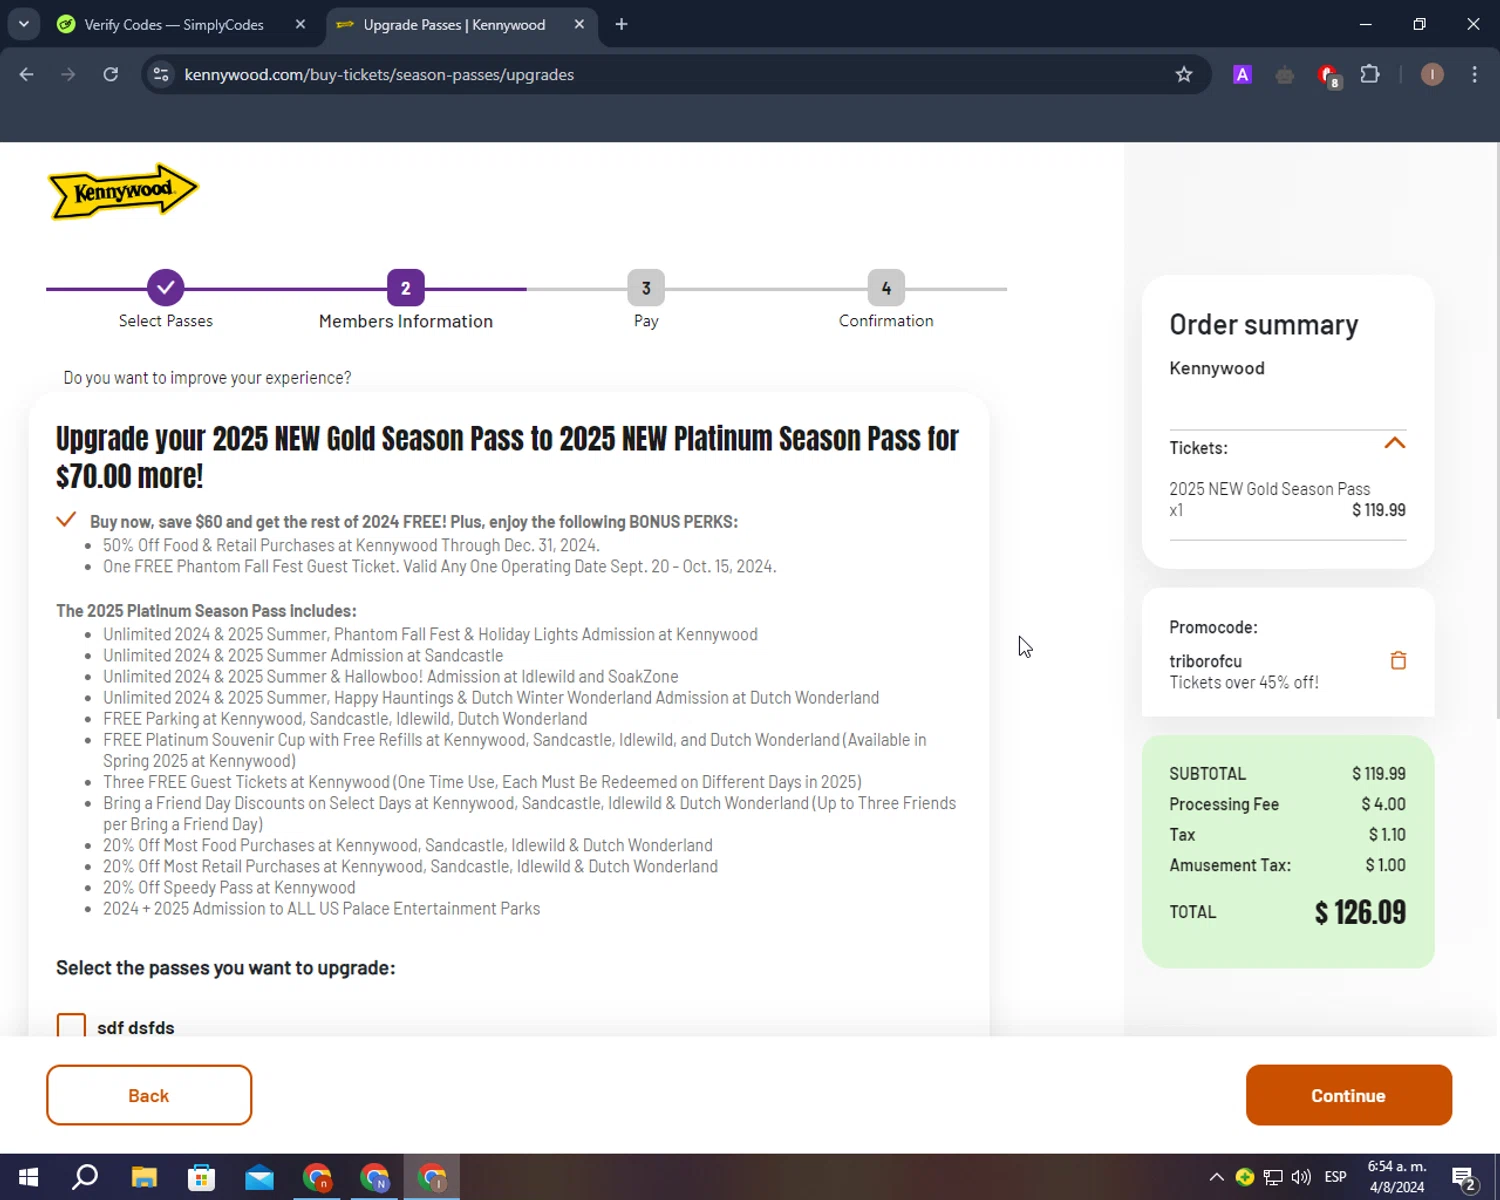This screenshot has width=1500, height=1200.
Task: Open the first Chrome taskbar icon
Action: (x=317, y=1177)
